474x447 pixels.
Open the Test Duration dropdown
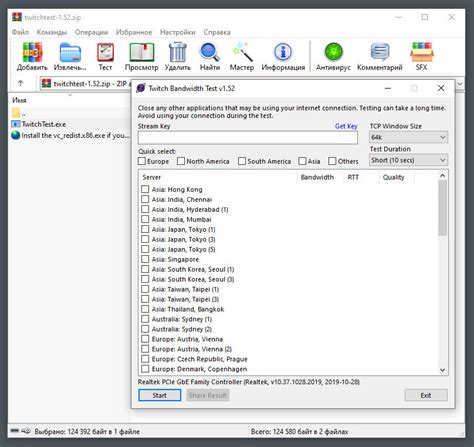(408, 160)
